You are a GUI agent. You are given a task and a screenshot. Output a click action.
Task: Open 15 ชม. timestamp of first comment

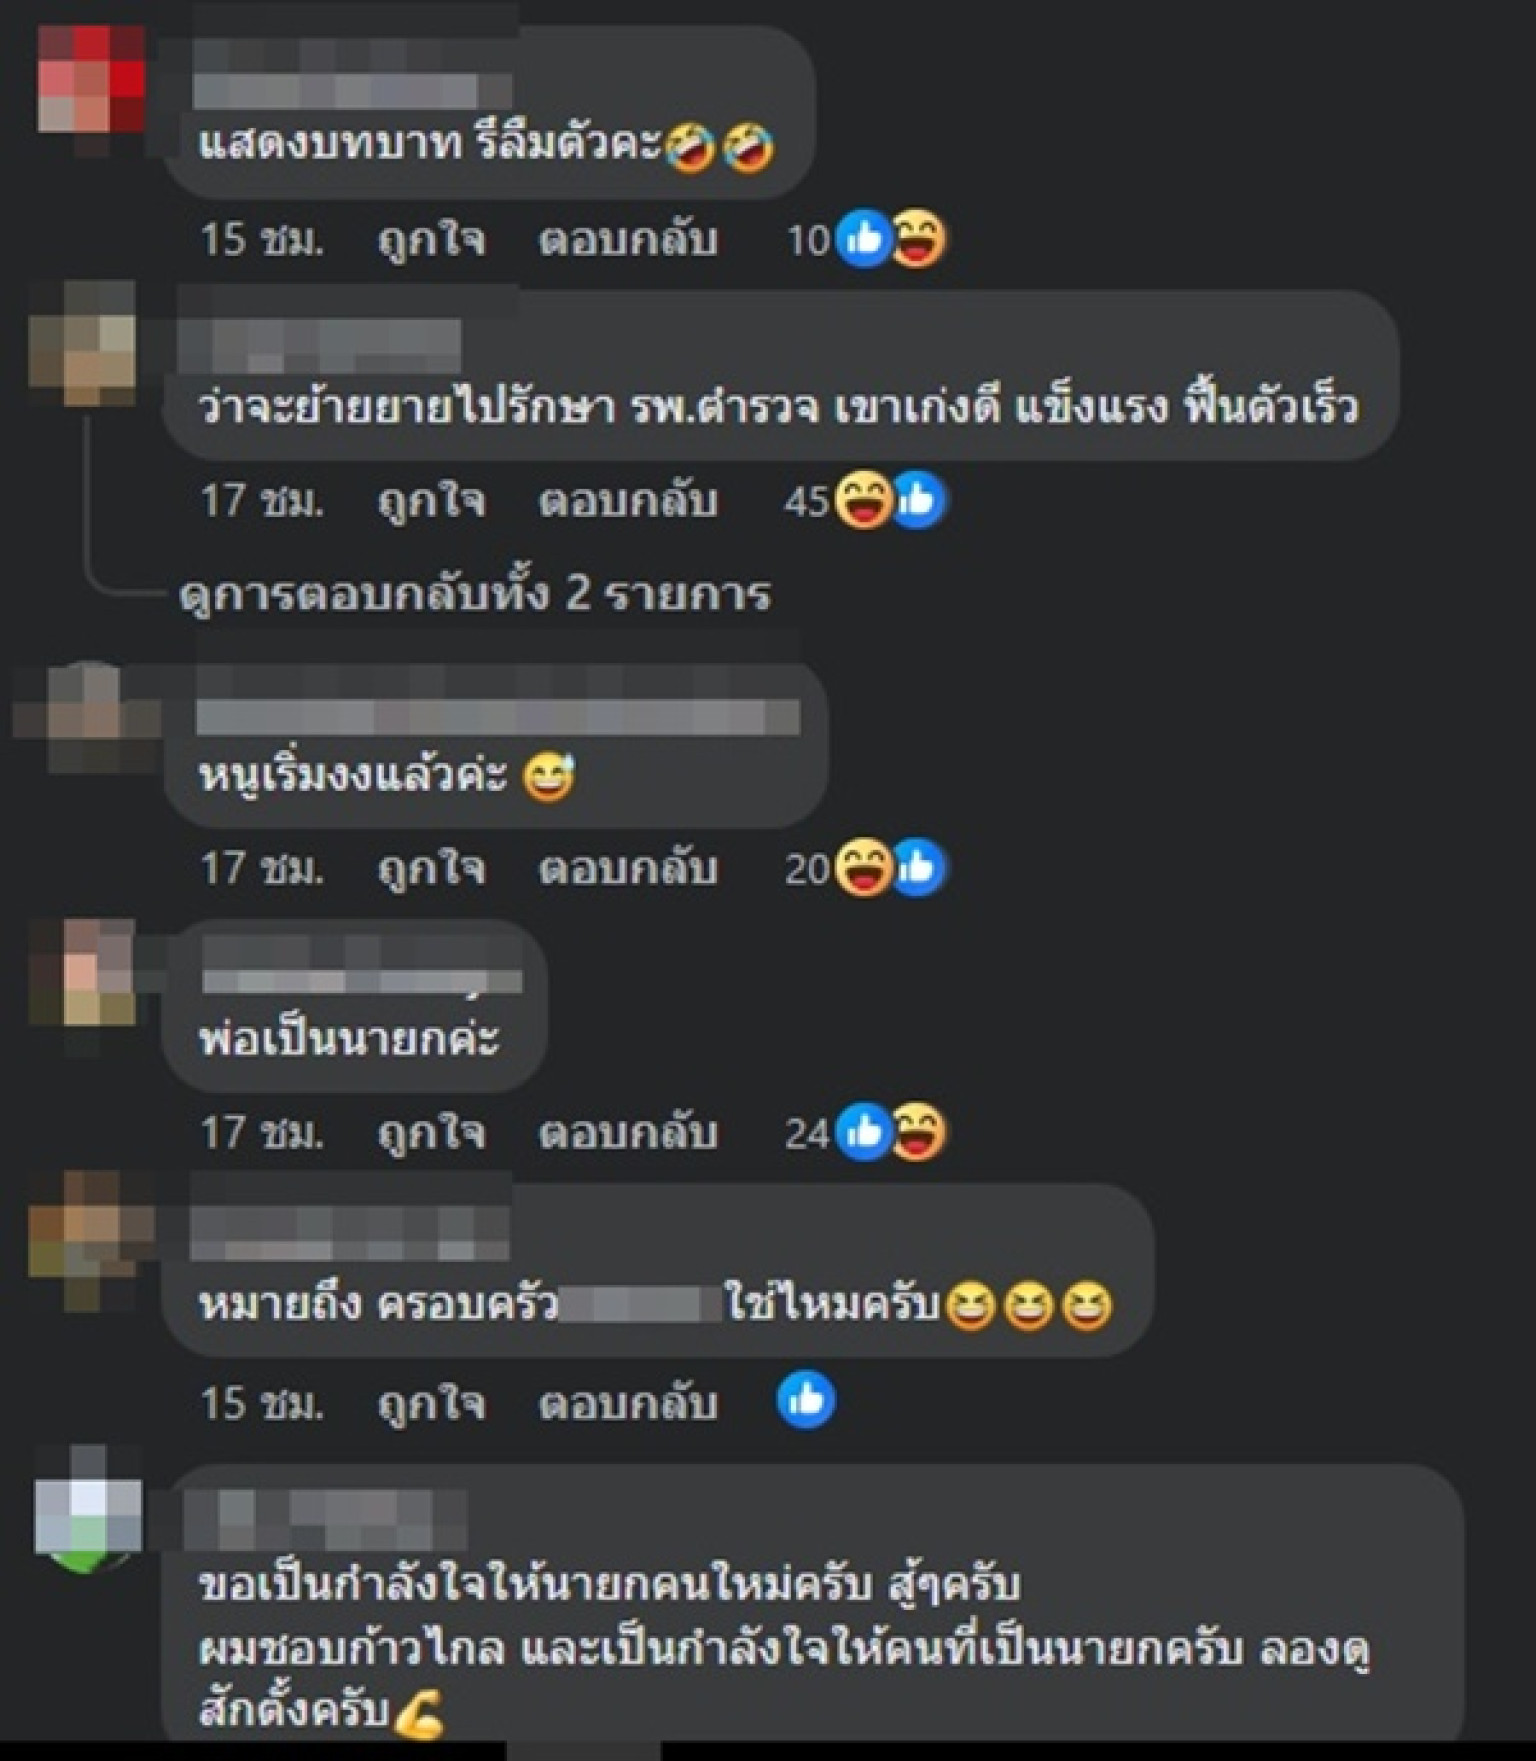(262, 240)
